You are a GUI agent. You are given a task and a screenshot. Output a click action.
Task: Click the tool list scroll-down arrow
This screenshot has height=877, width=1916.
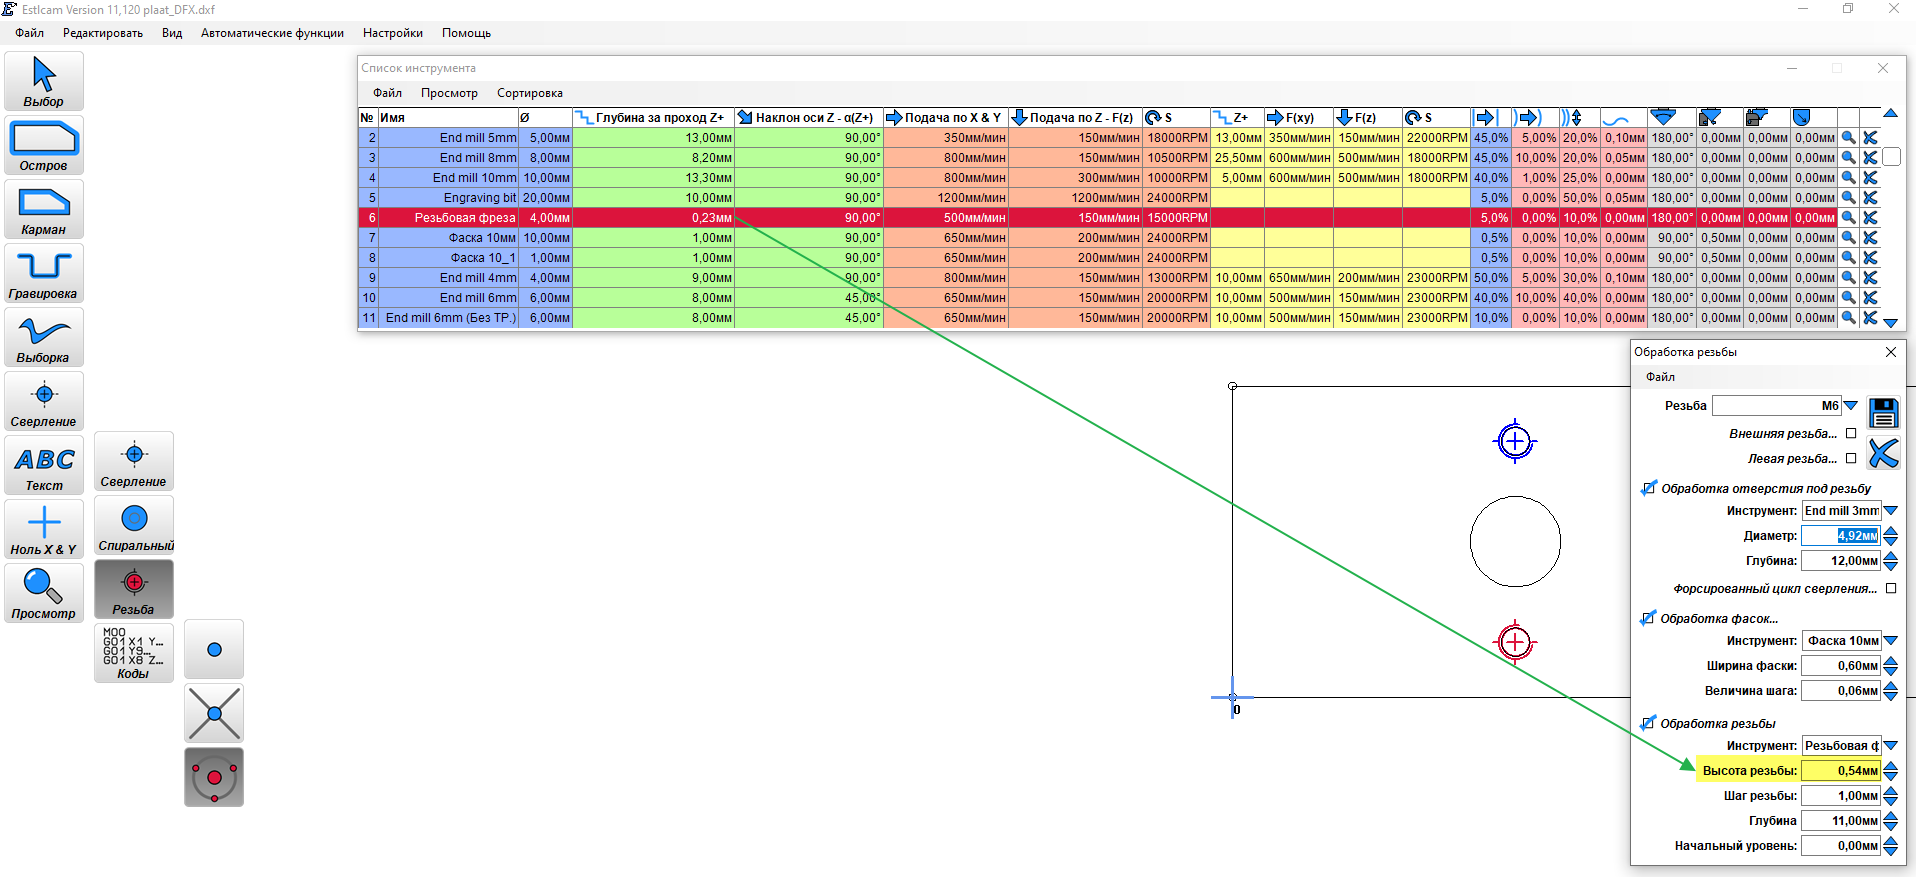1890,323
